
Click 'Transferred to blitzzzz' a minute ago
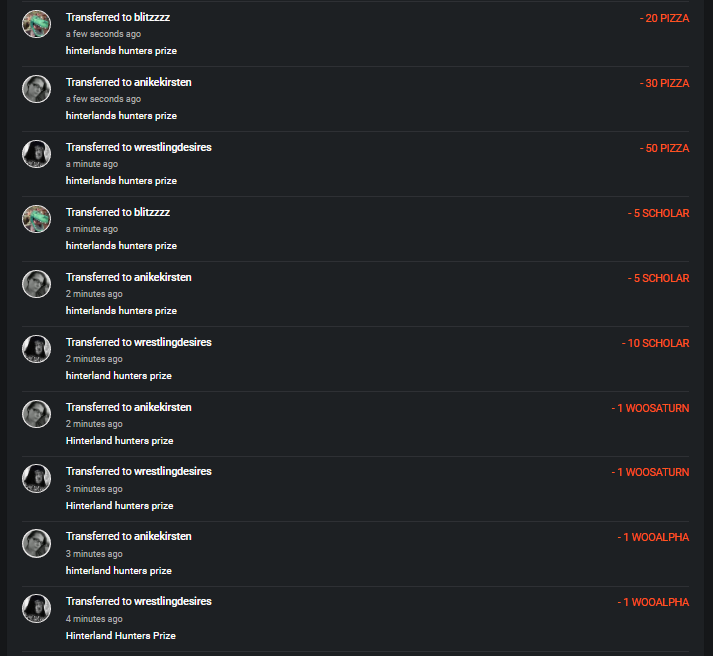[118, 212]
